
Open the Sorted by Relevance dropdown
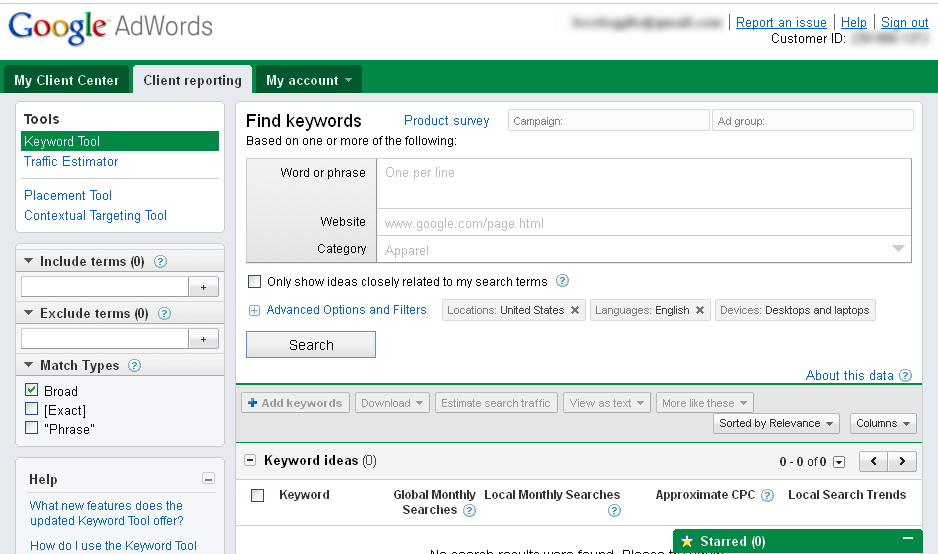pos(776,423)
